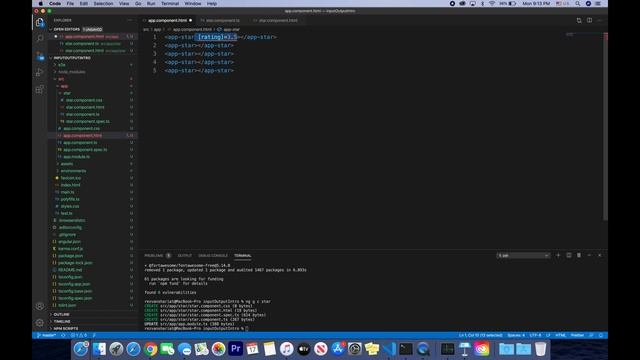Switch to Debug Console panel tab
The image size is (640, 360).
[213, 256]
